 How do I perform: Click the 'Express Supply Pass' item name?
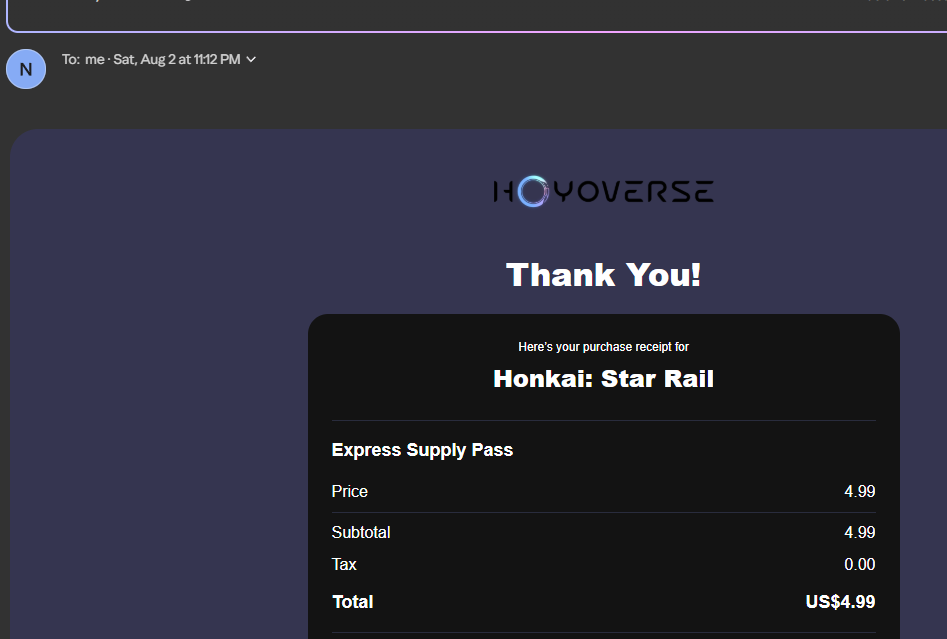point(422,450)
